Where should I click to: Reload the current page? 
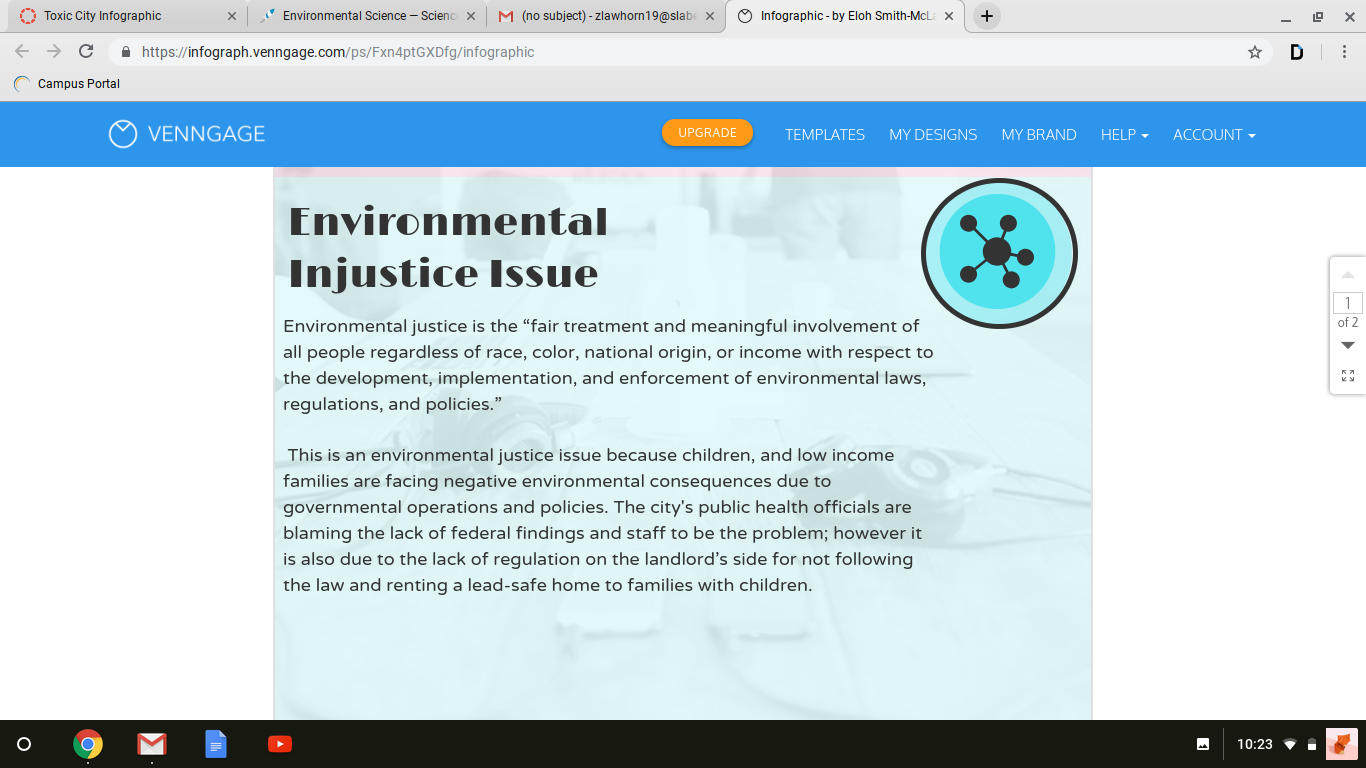point(86,52)
